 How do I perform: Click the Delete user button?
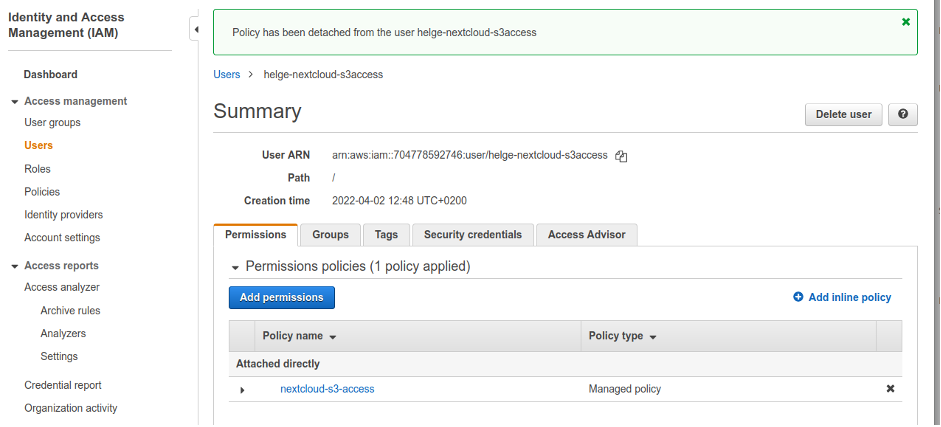843,115
